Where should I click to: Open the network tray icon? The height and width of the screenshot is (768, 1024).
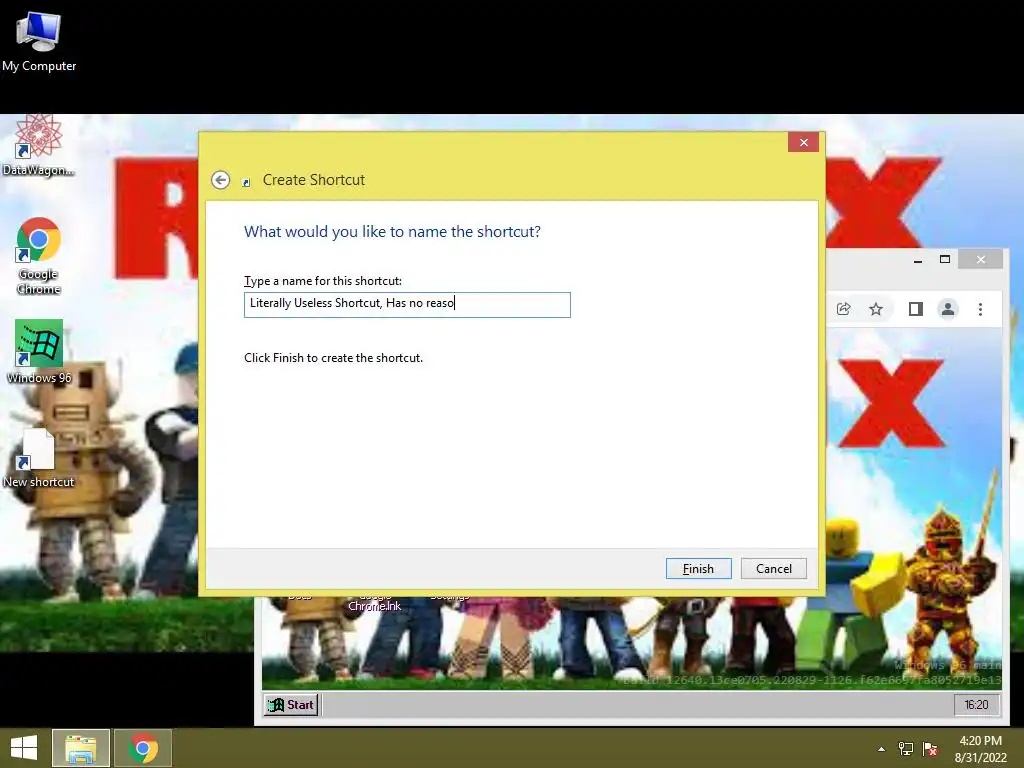pos(906,749)
